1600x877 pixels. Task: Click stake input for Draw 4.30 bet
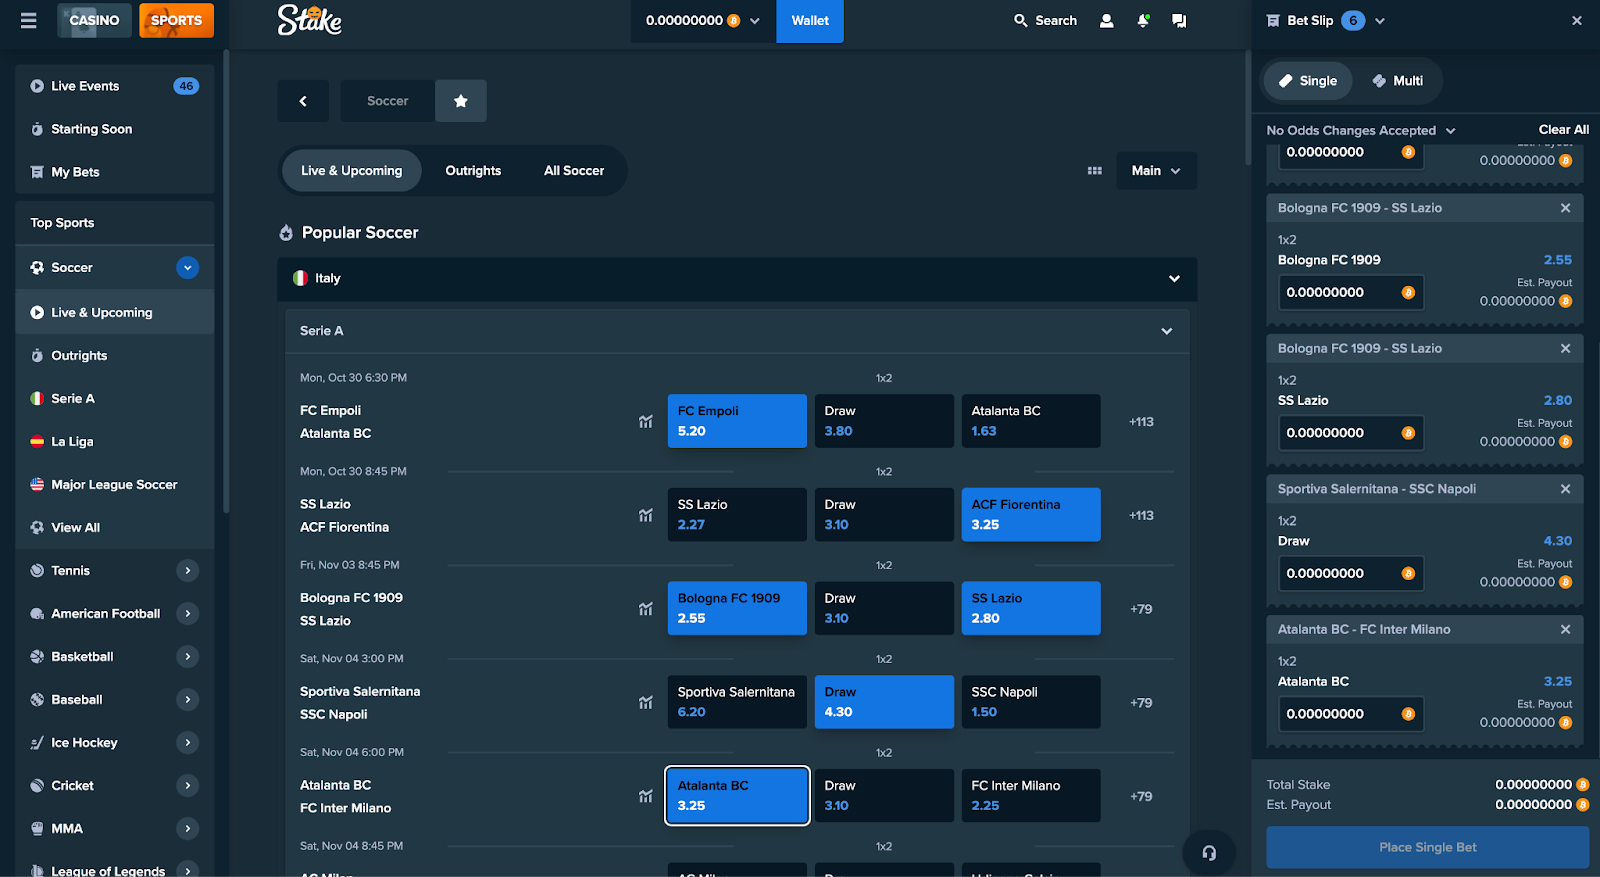[1350, 573]
